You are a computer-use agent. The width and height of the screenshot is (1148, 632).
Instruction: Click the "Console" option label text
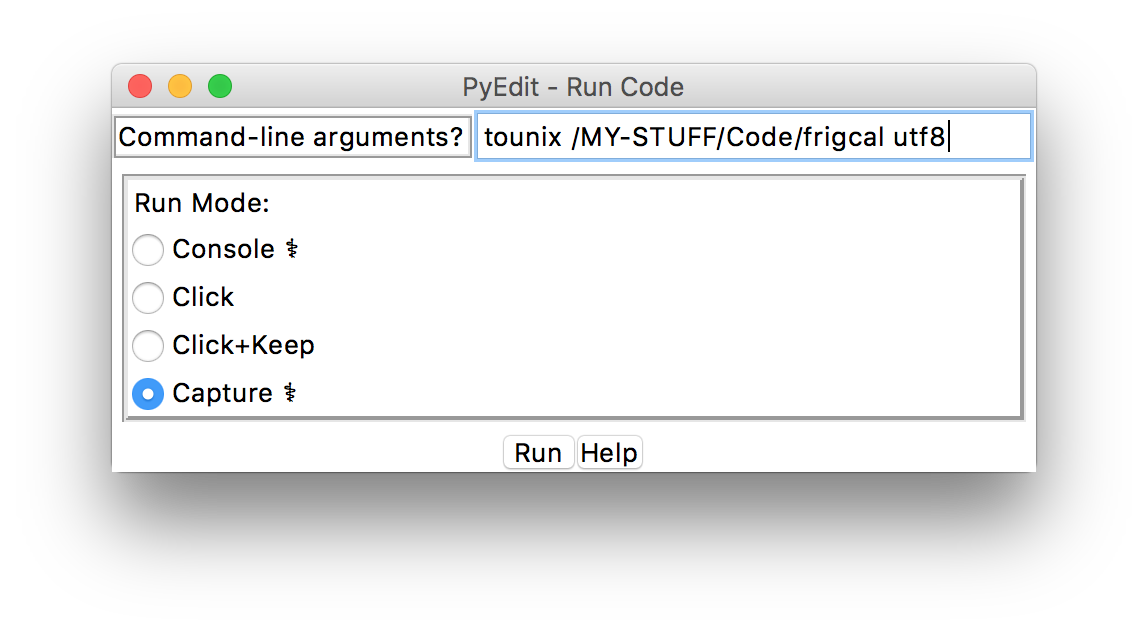tap(223, 250)
